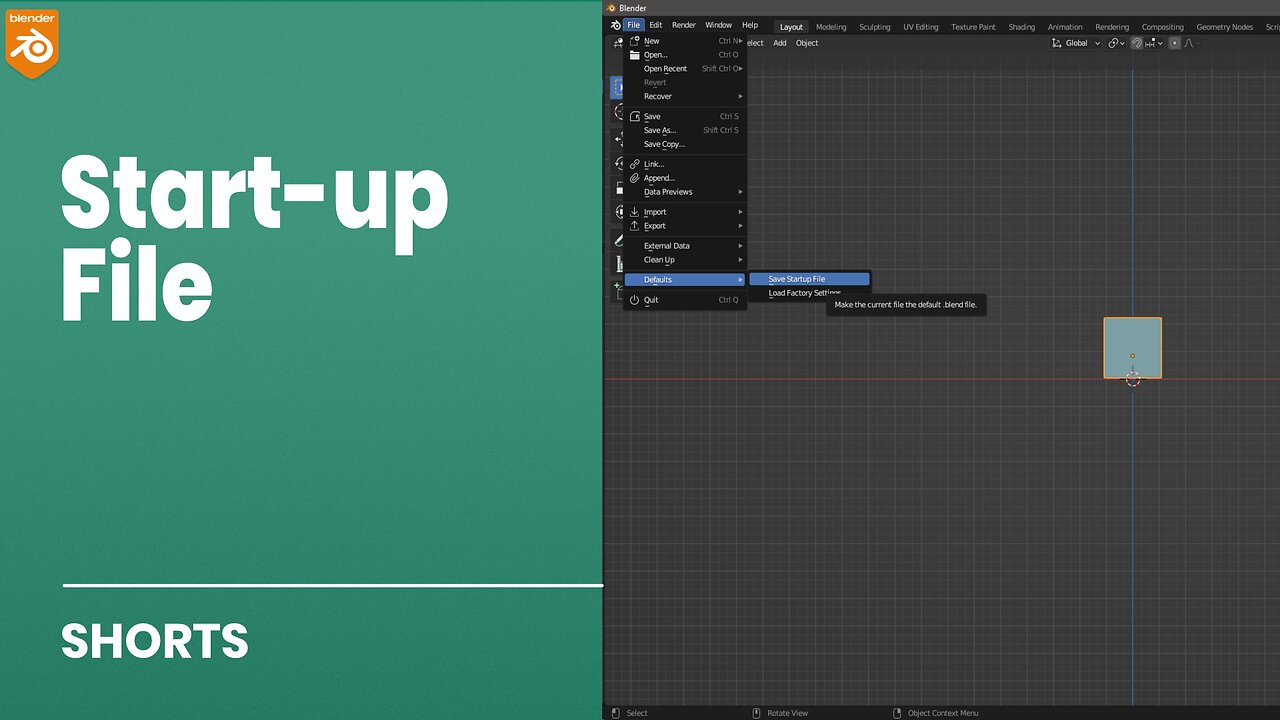Image resolution: width=1280 pixels, height=720 pixels.
Task: Click the 3D cursor at the world origin
Action: click(1133, 379)
